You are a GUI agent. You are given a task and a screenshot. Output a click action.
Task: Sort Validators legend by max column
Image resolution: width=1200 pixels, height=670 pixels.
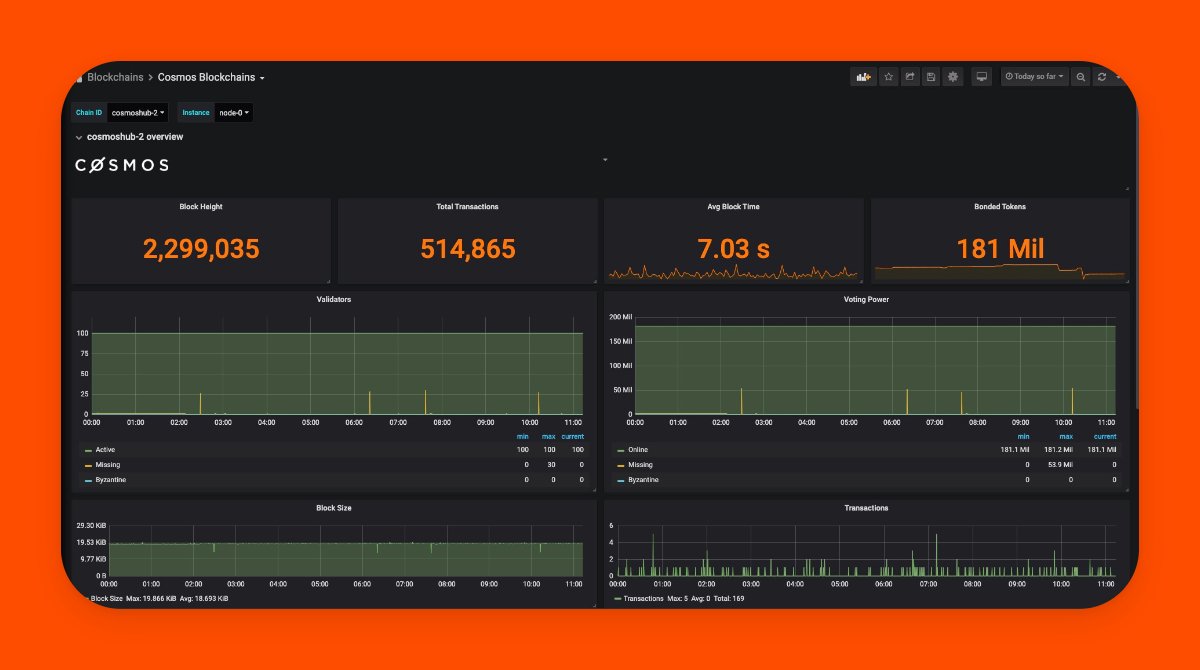[549, 436]
